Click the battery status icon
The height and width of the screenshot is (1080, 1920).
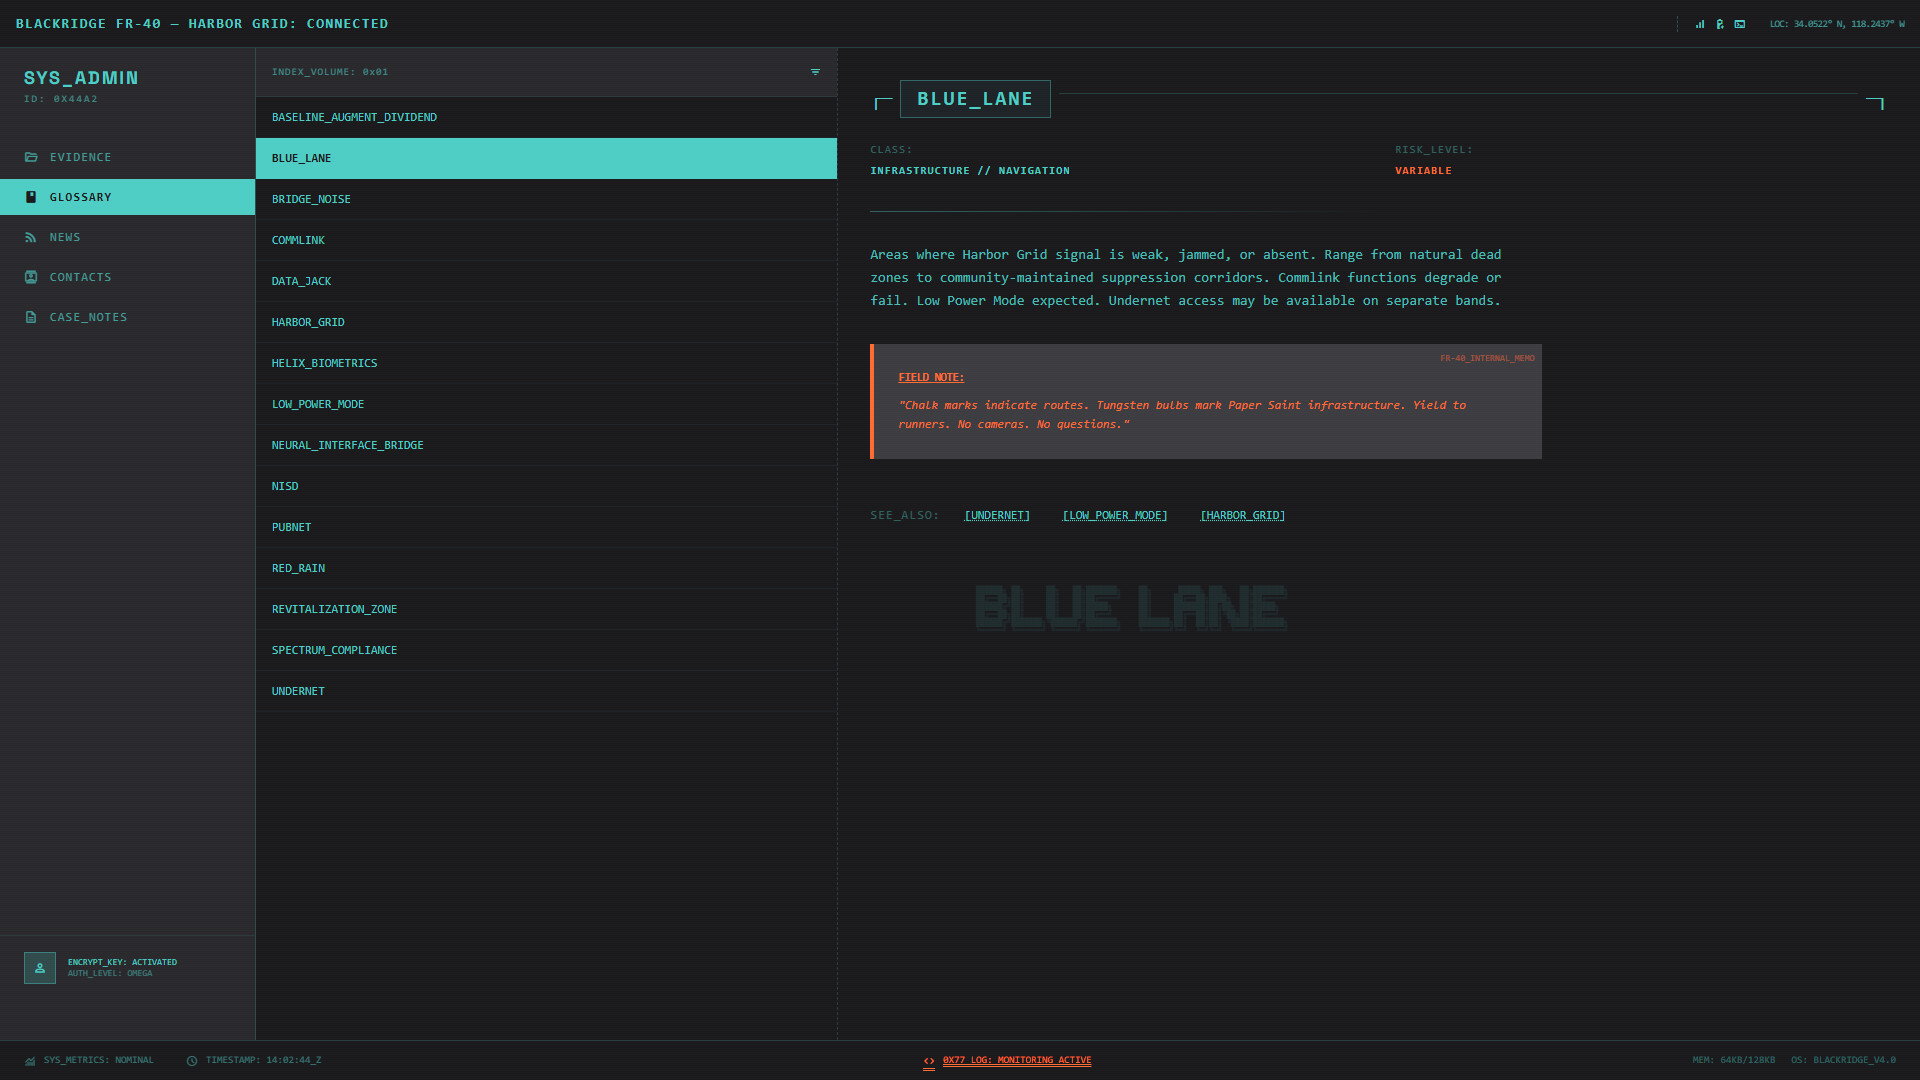tap(1720, 24)
